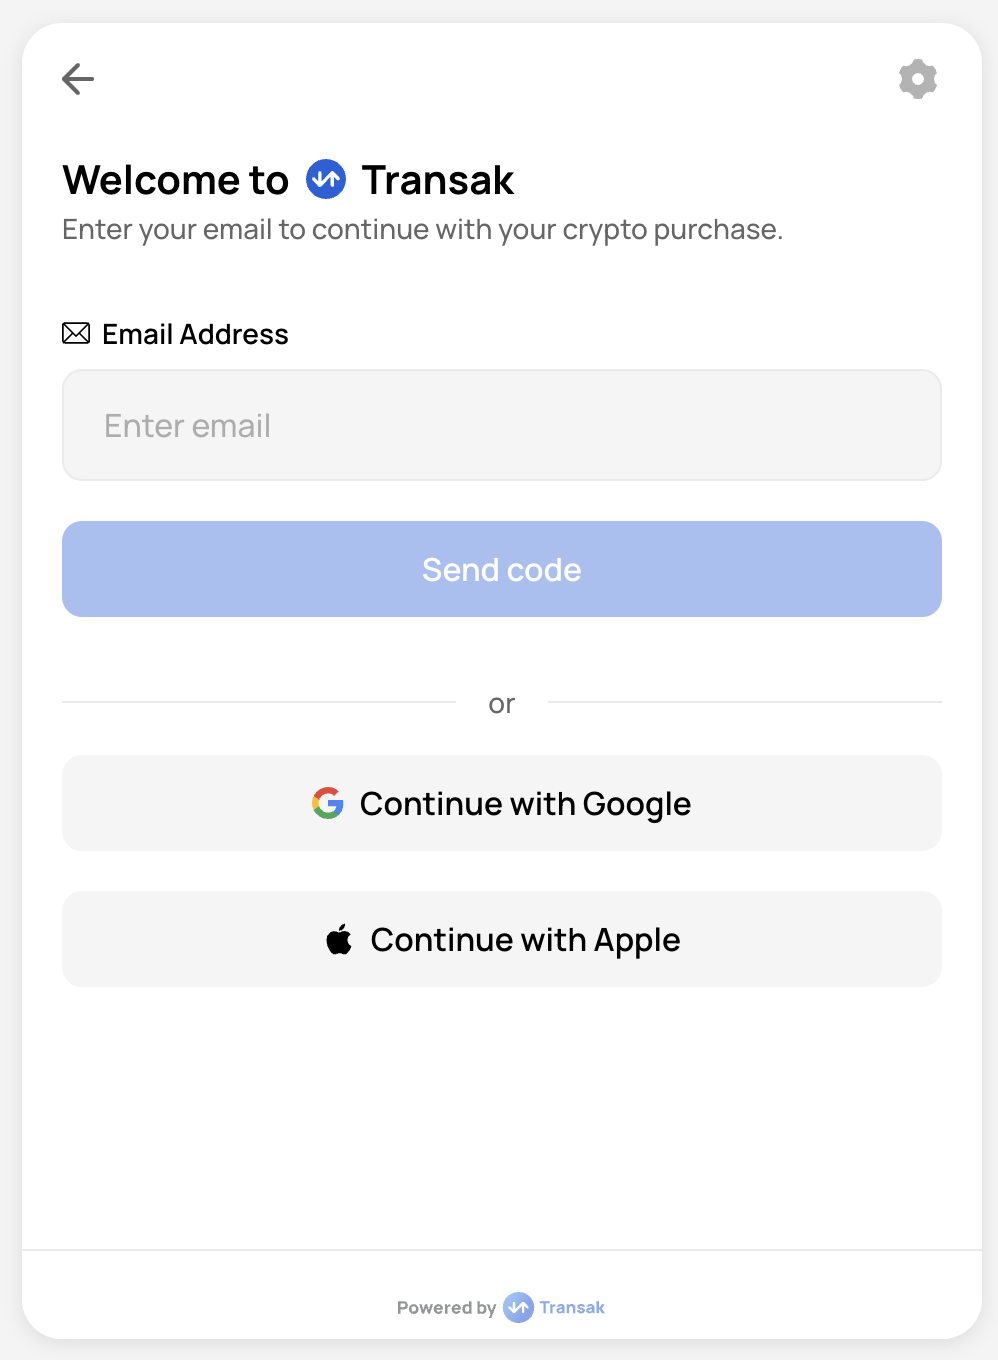Click the Transak logo in the footer
The height and width of the screenshot is (1360, 998).
point(518,1307)
